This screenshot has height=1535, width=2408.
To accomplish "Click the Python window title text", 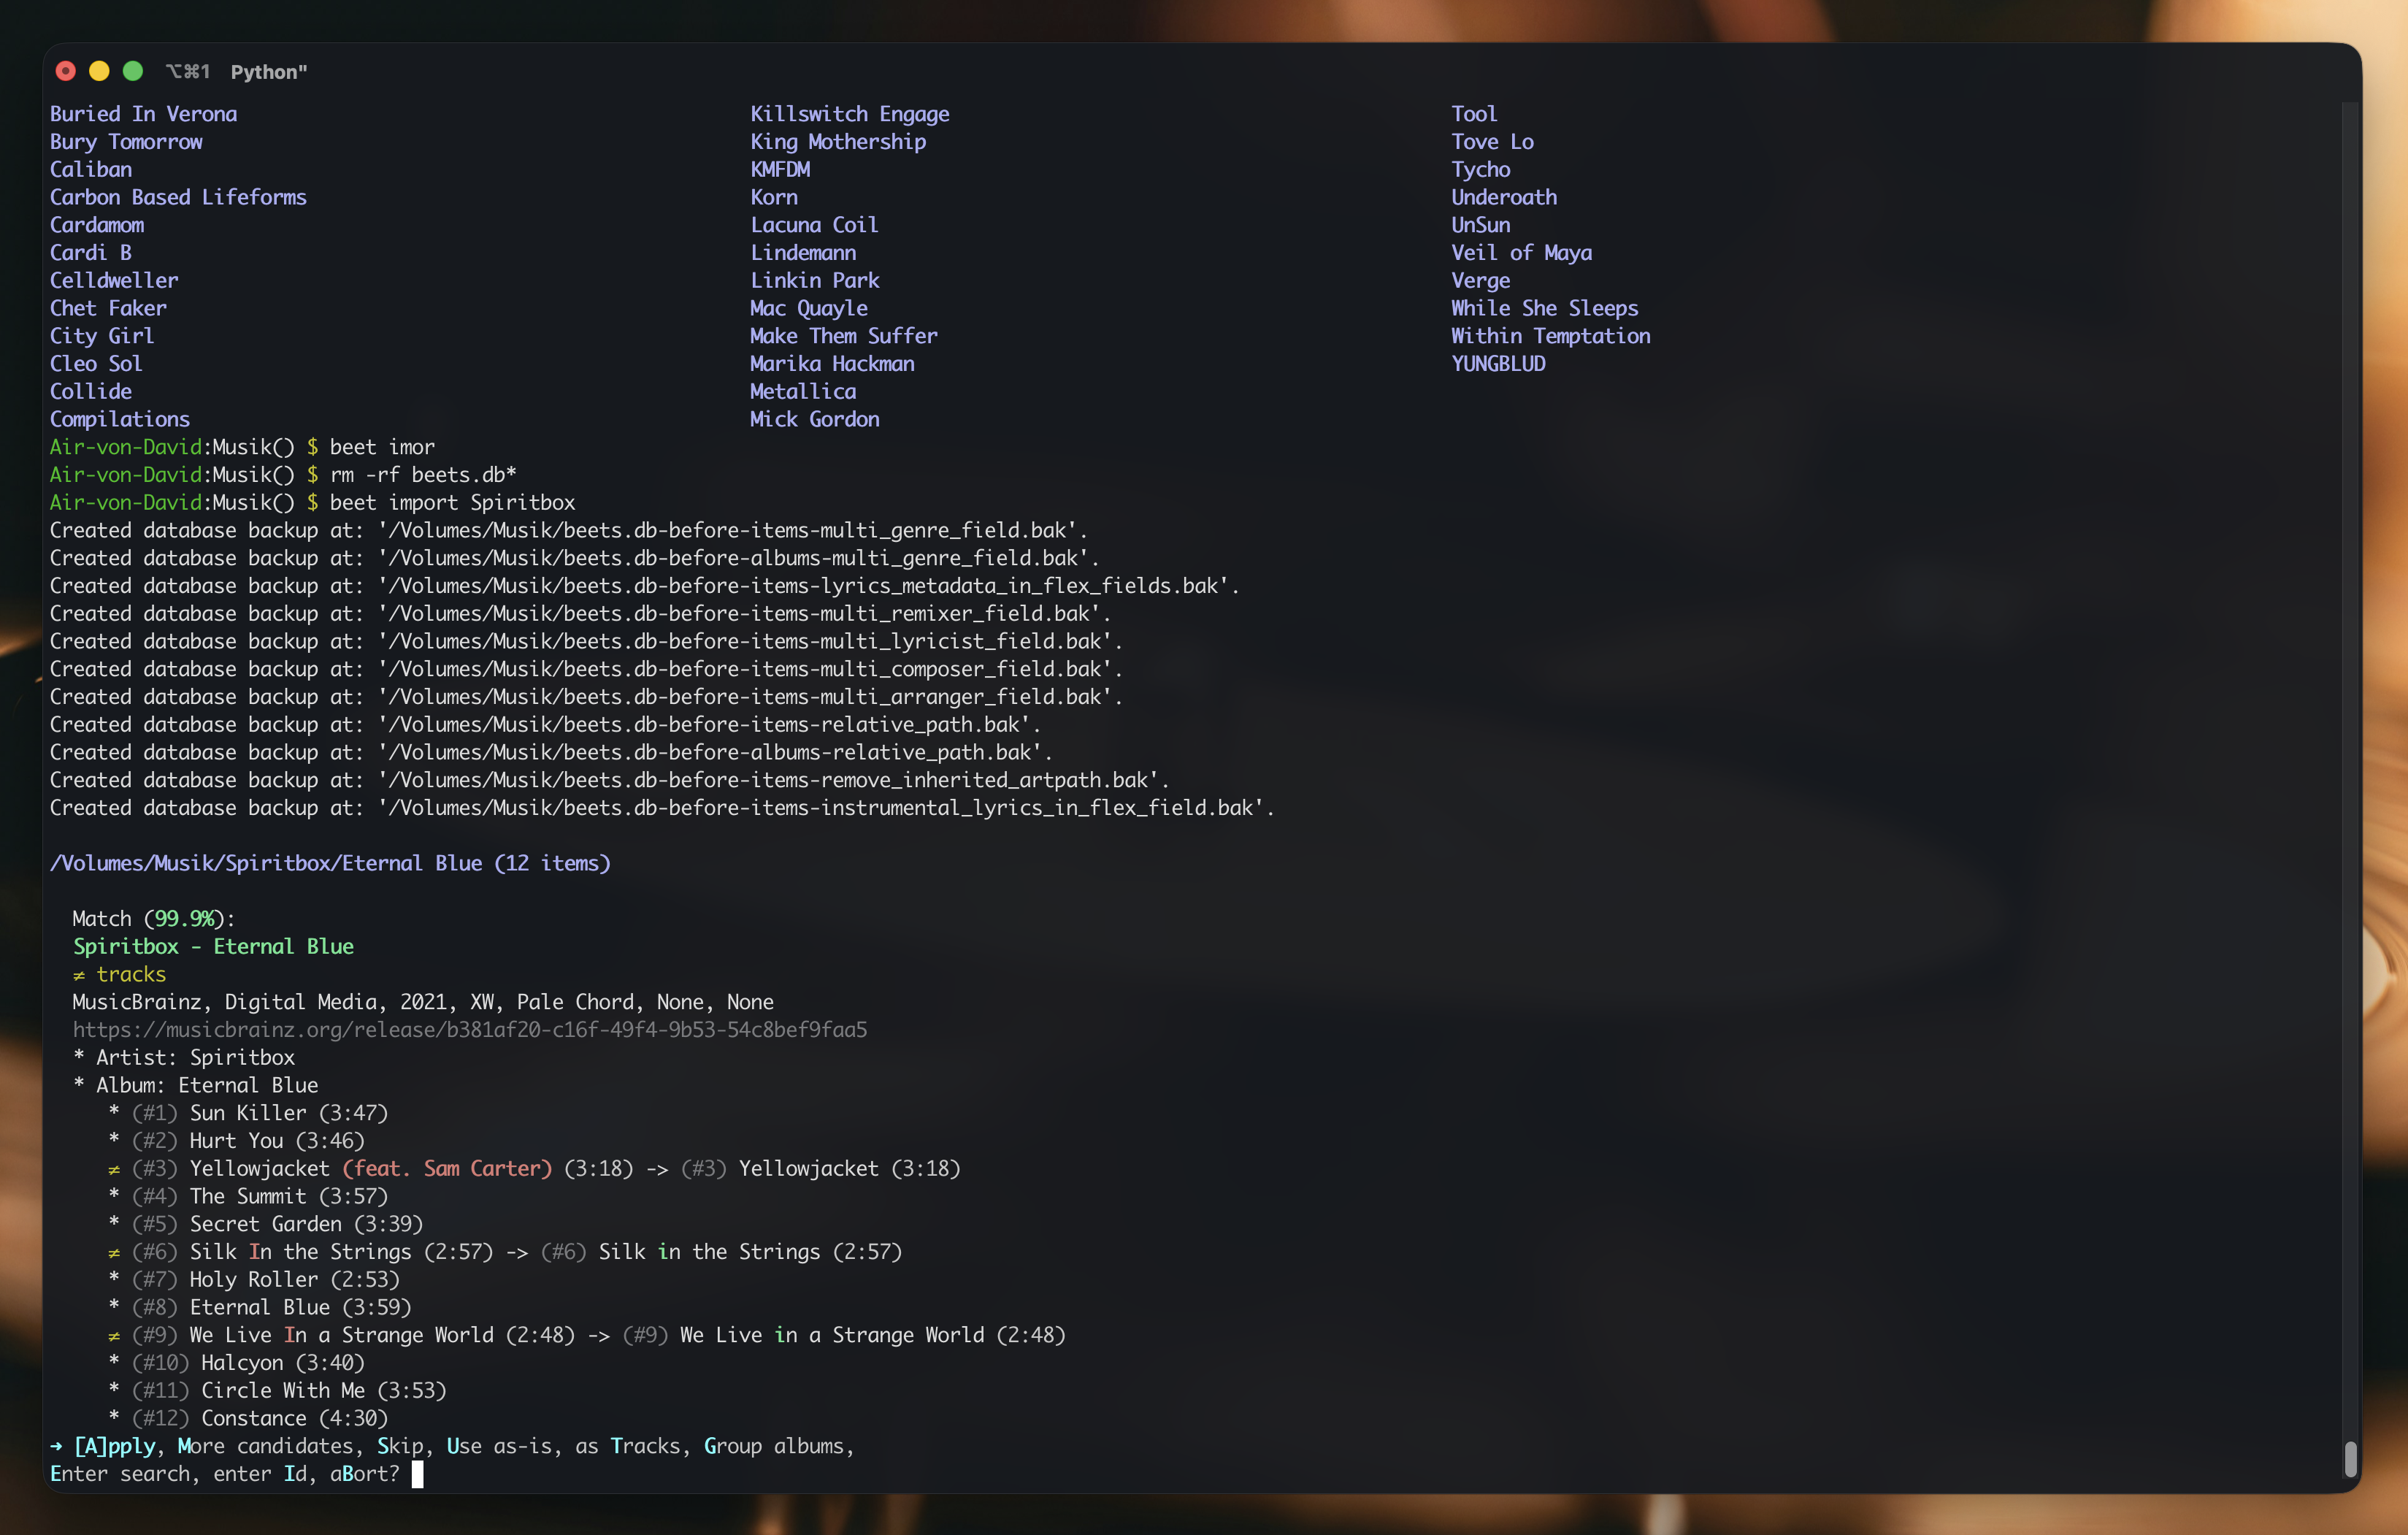I will click(269, 72).
